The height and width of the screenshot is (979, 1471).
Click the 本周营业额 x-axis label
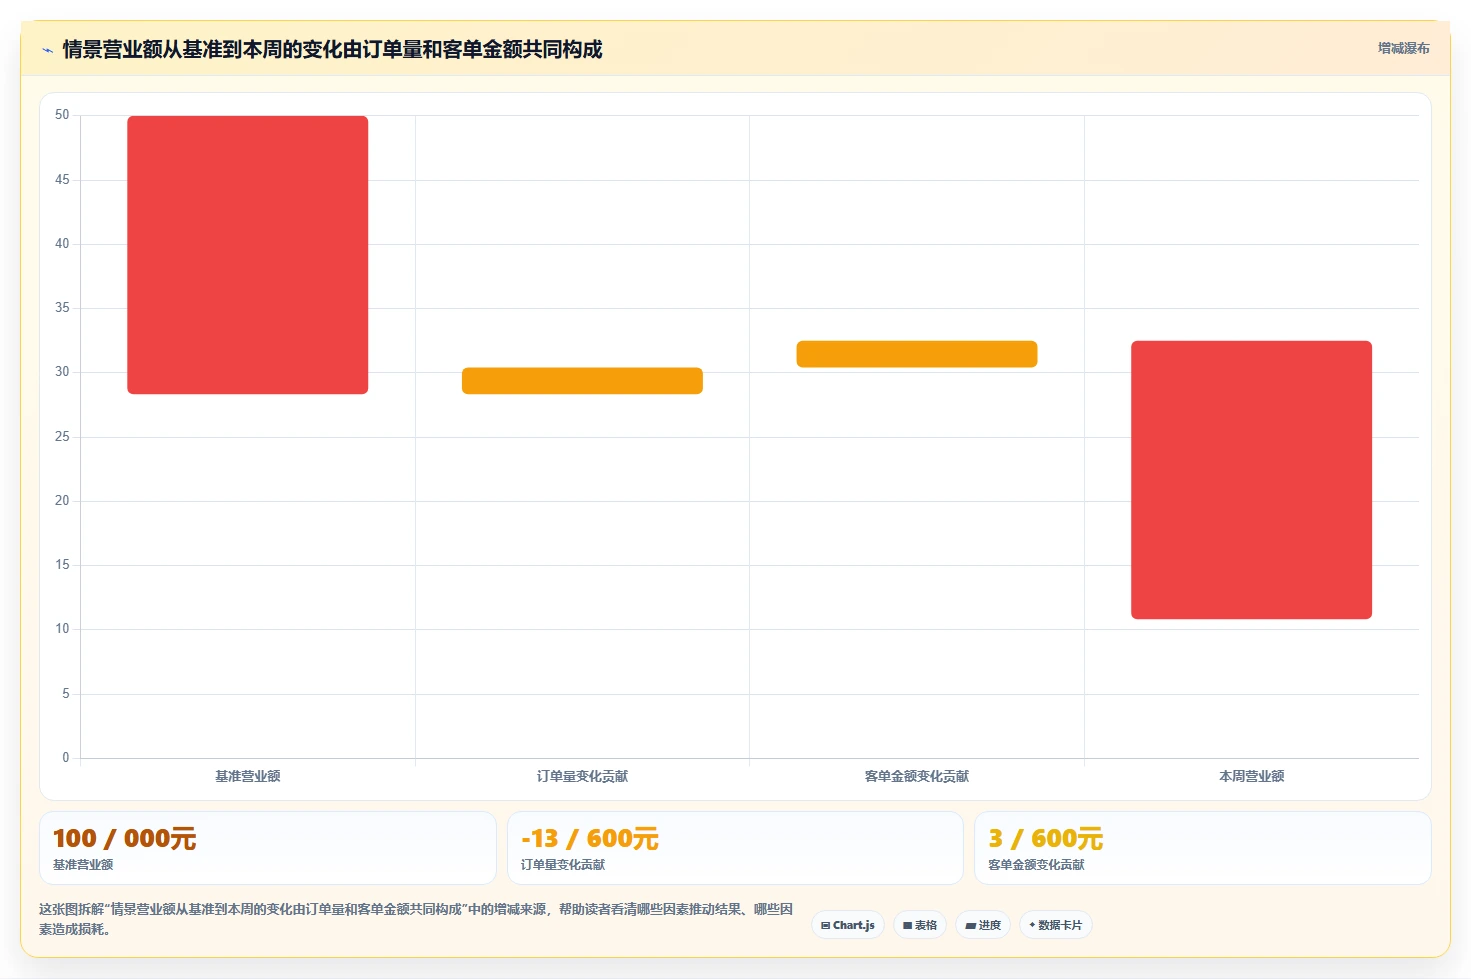click(1251, 776)
